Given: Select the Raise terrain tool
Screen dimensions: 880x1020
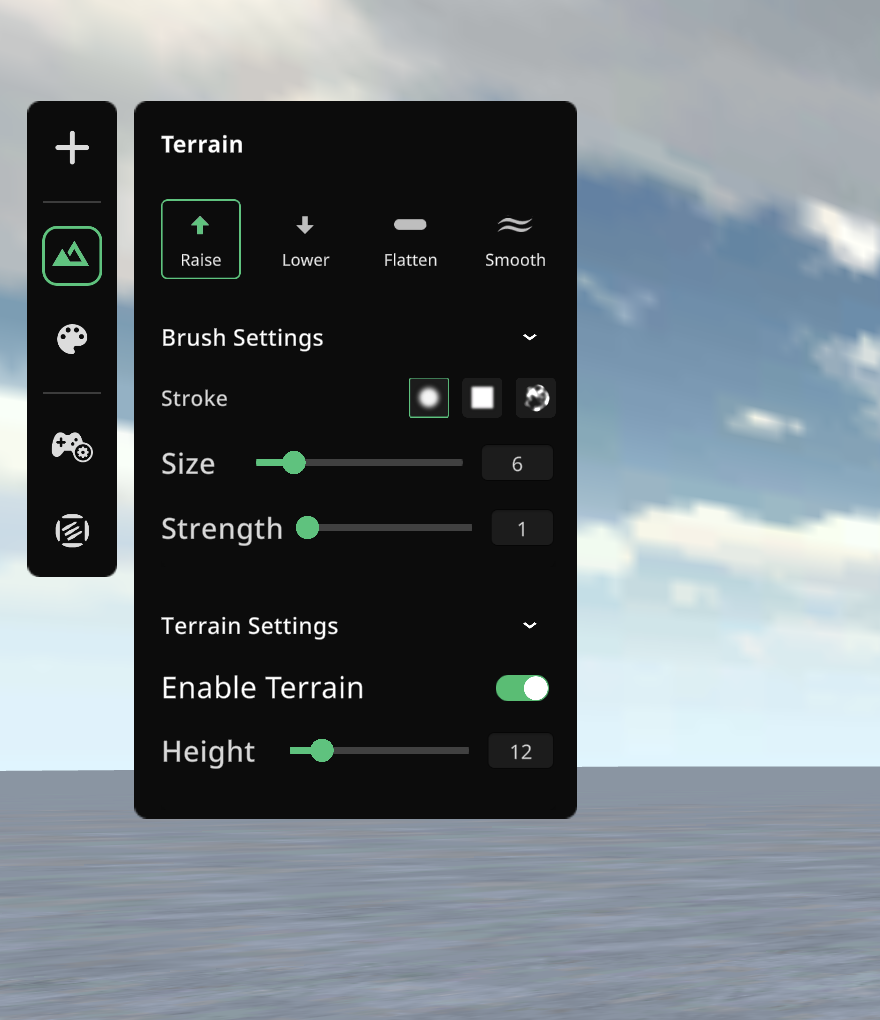Looking at the screenshot, I should 201,239.
